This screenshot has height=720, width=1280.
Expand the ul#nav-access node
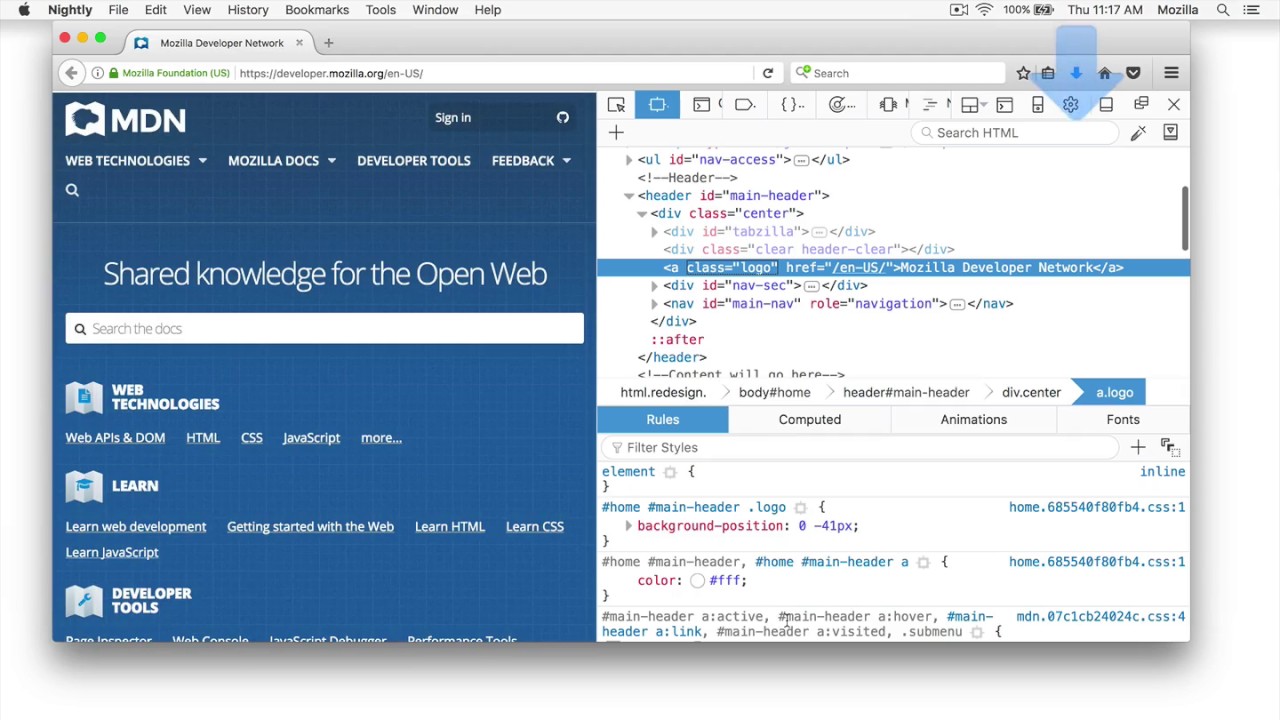(x=629, y=160)
